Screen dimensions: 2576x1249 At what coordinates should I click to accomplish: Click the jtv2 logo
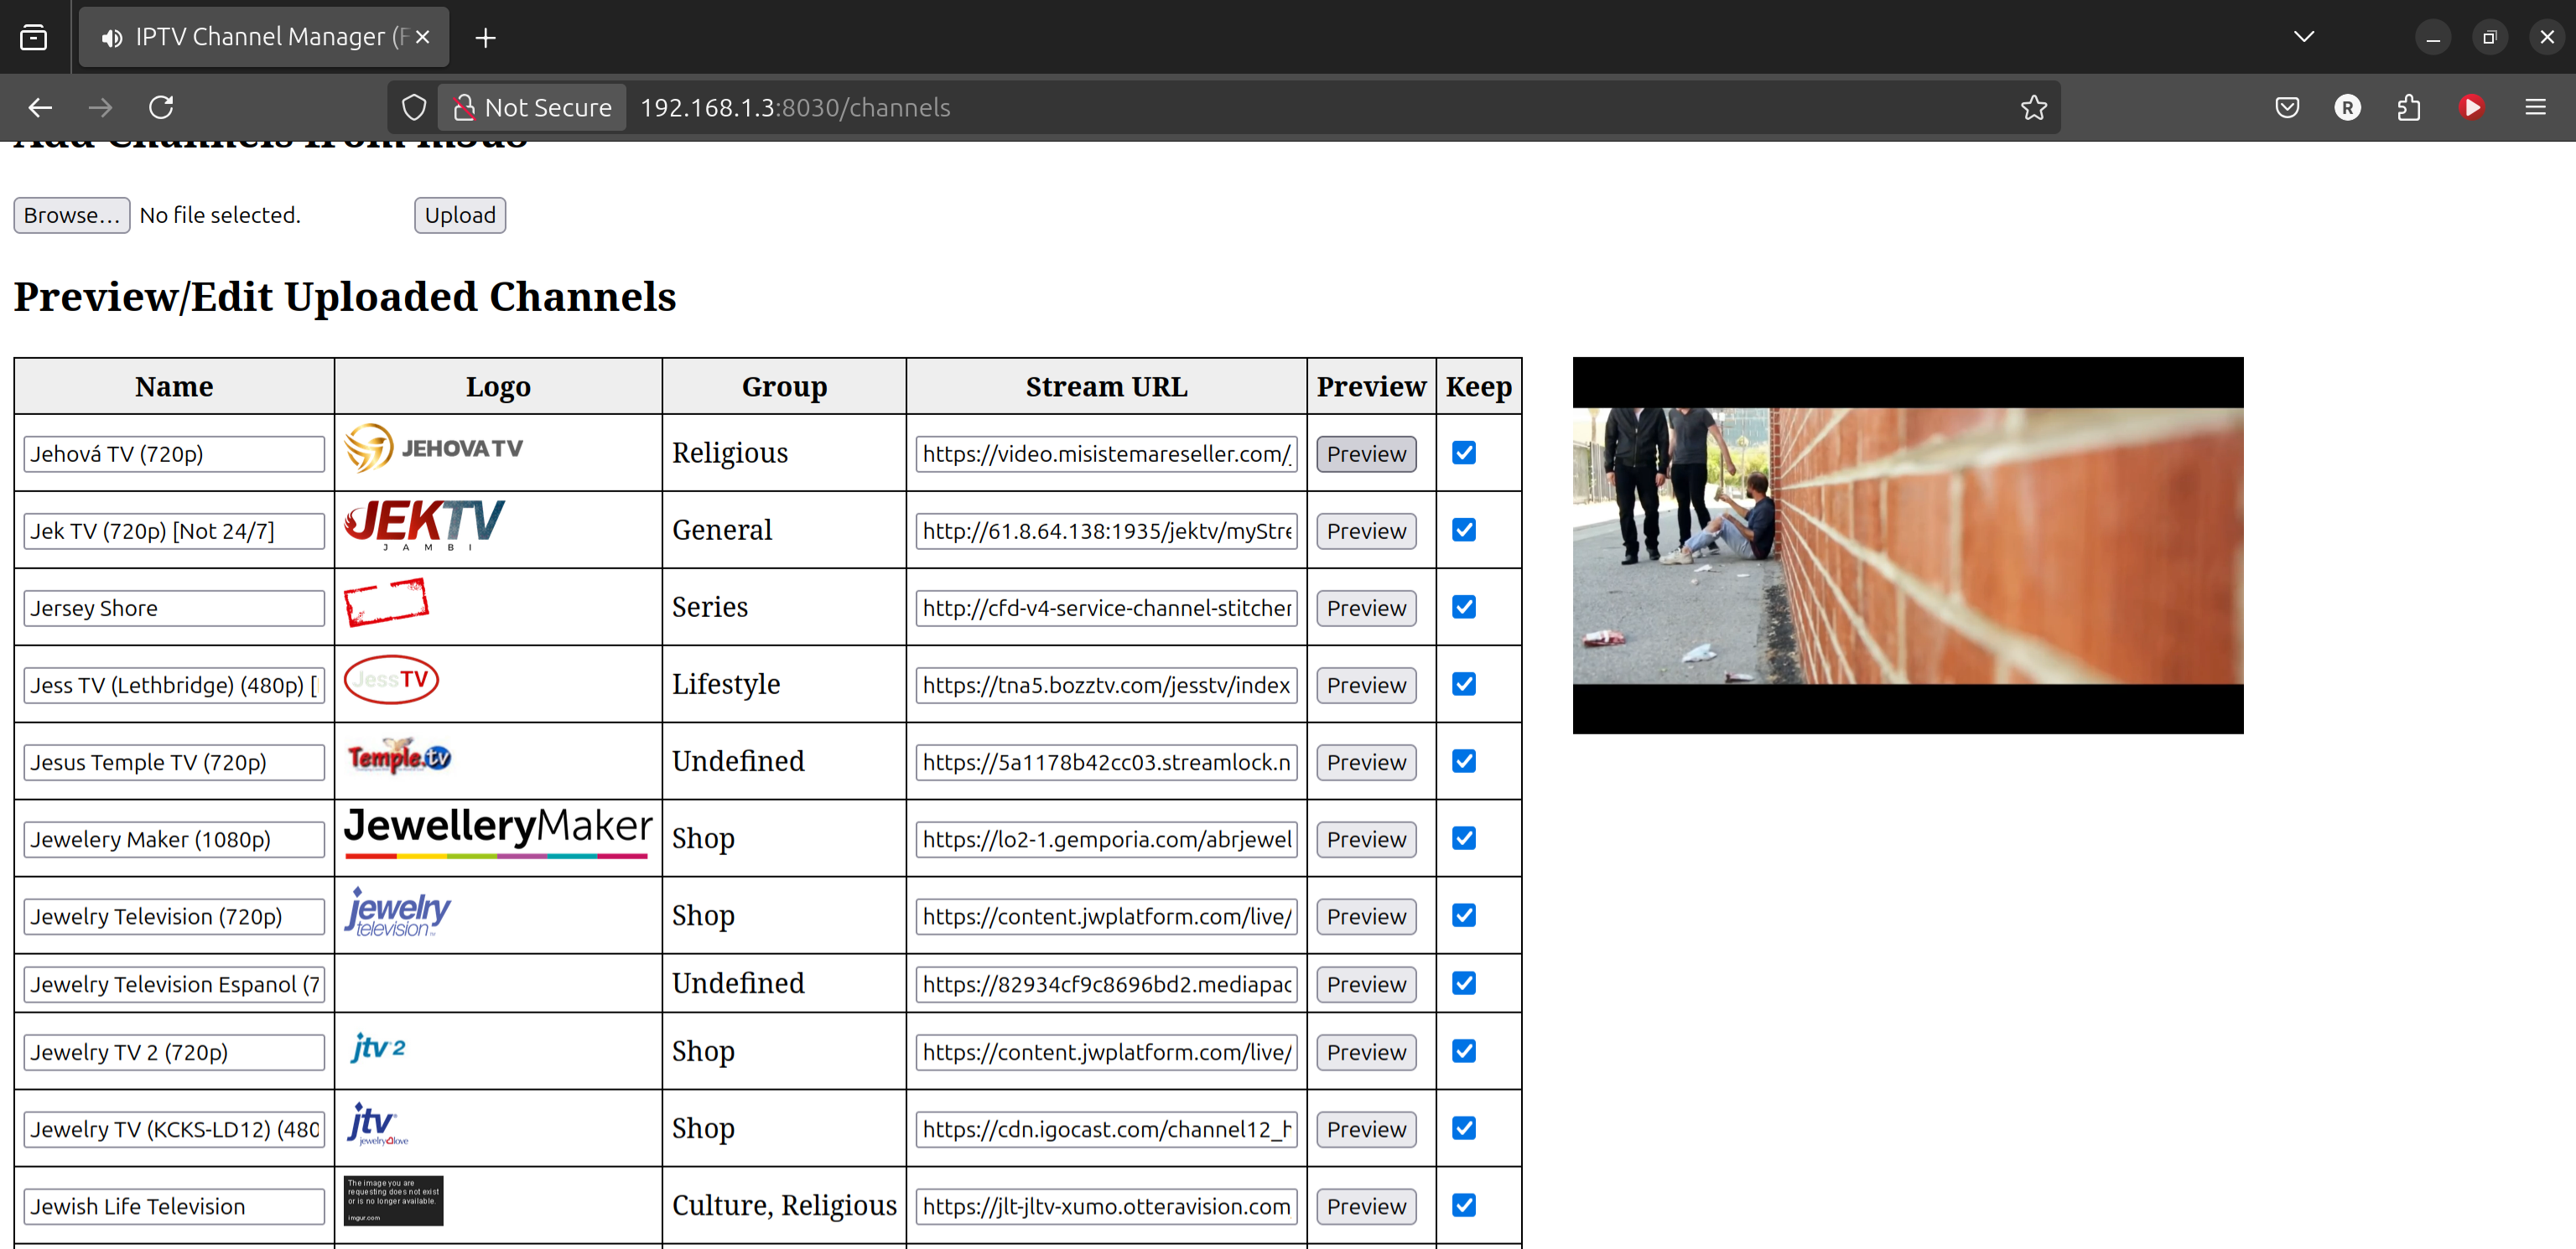tap(378, 1047)
